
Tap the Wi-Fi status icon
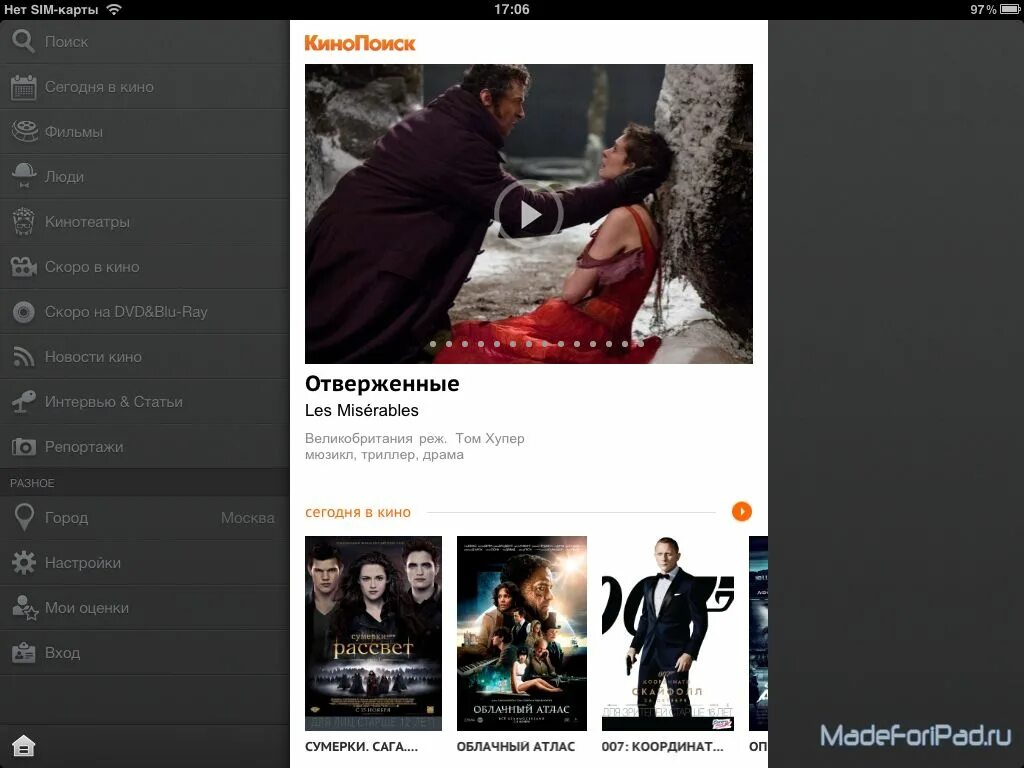tap(114, 9)
